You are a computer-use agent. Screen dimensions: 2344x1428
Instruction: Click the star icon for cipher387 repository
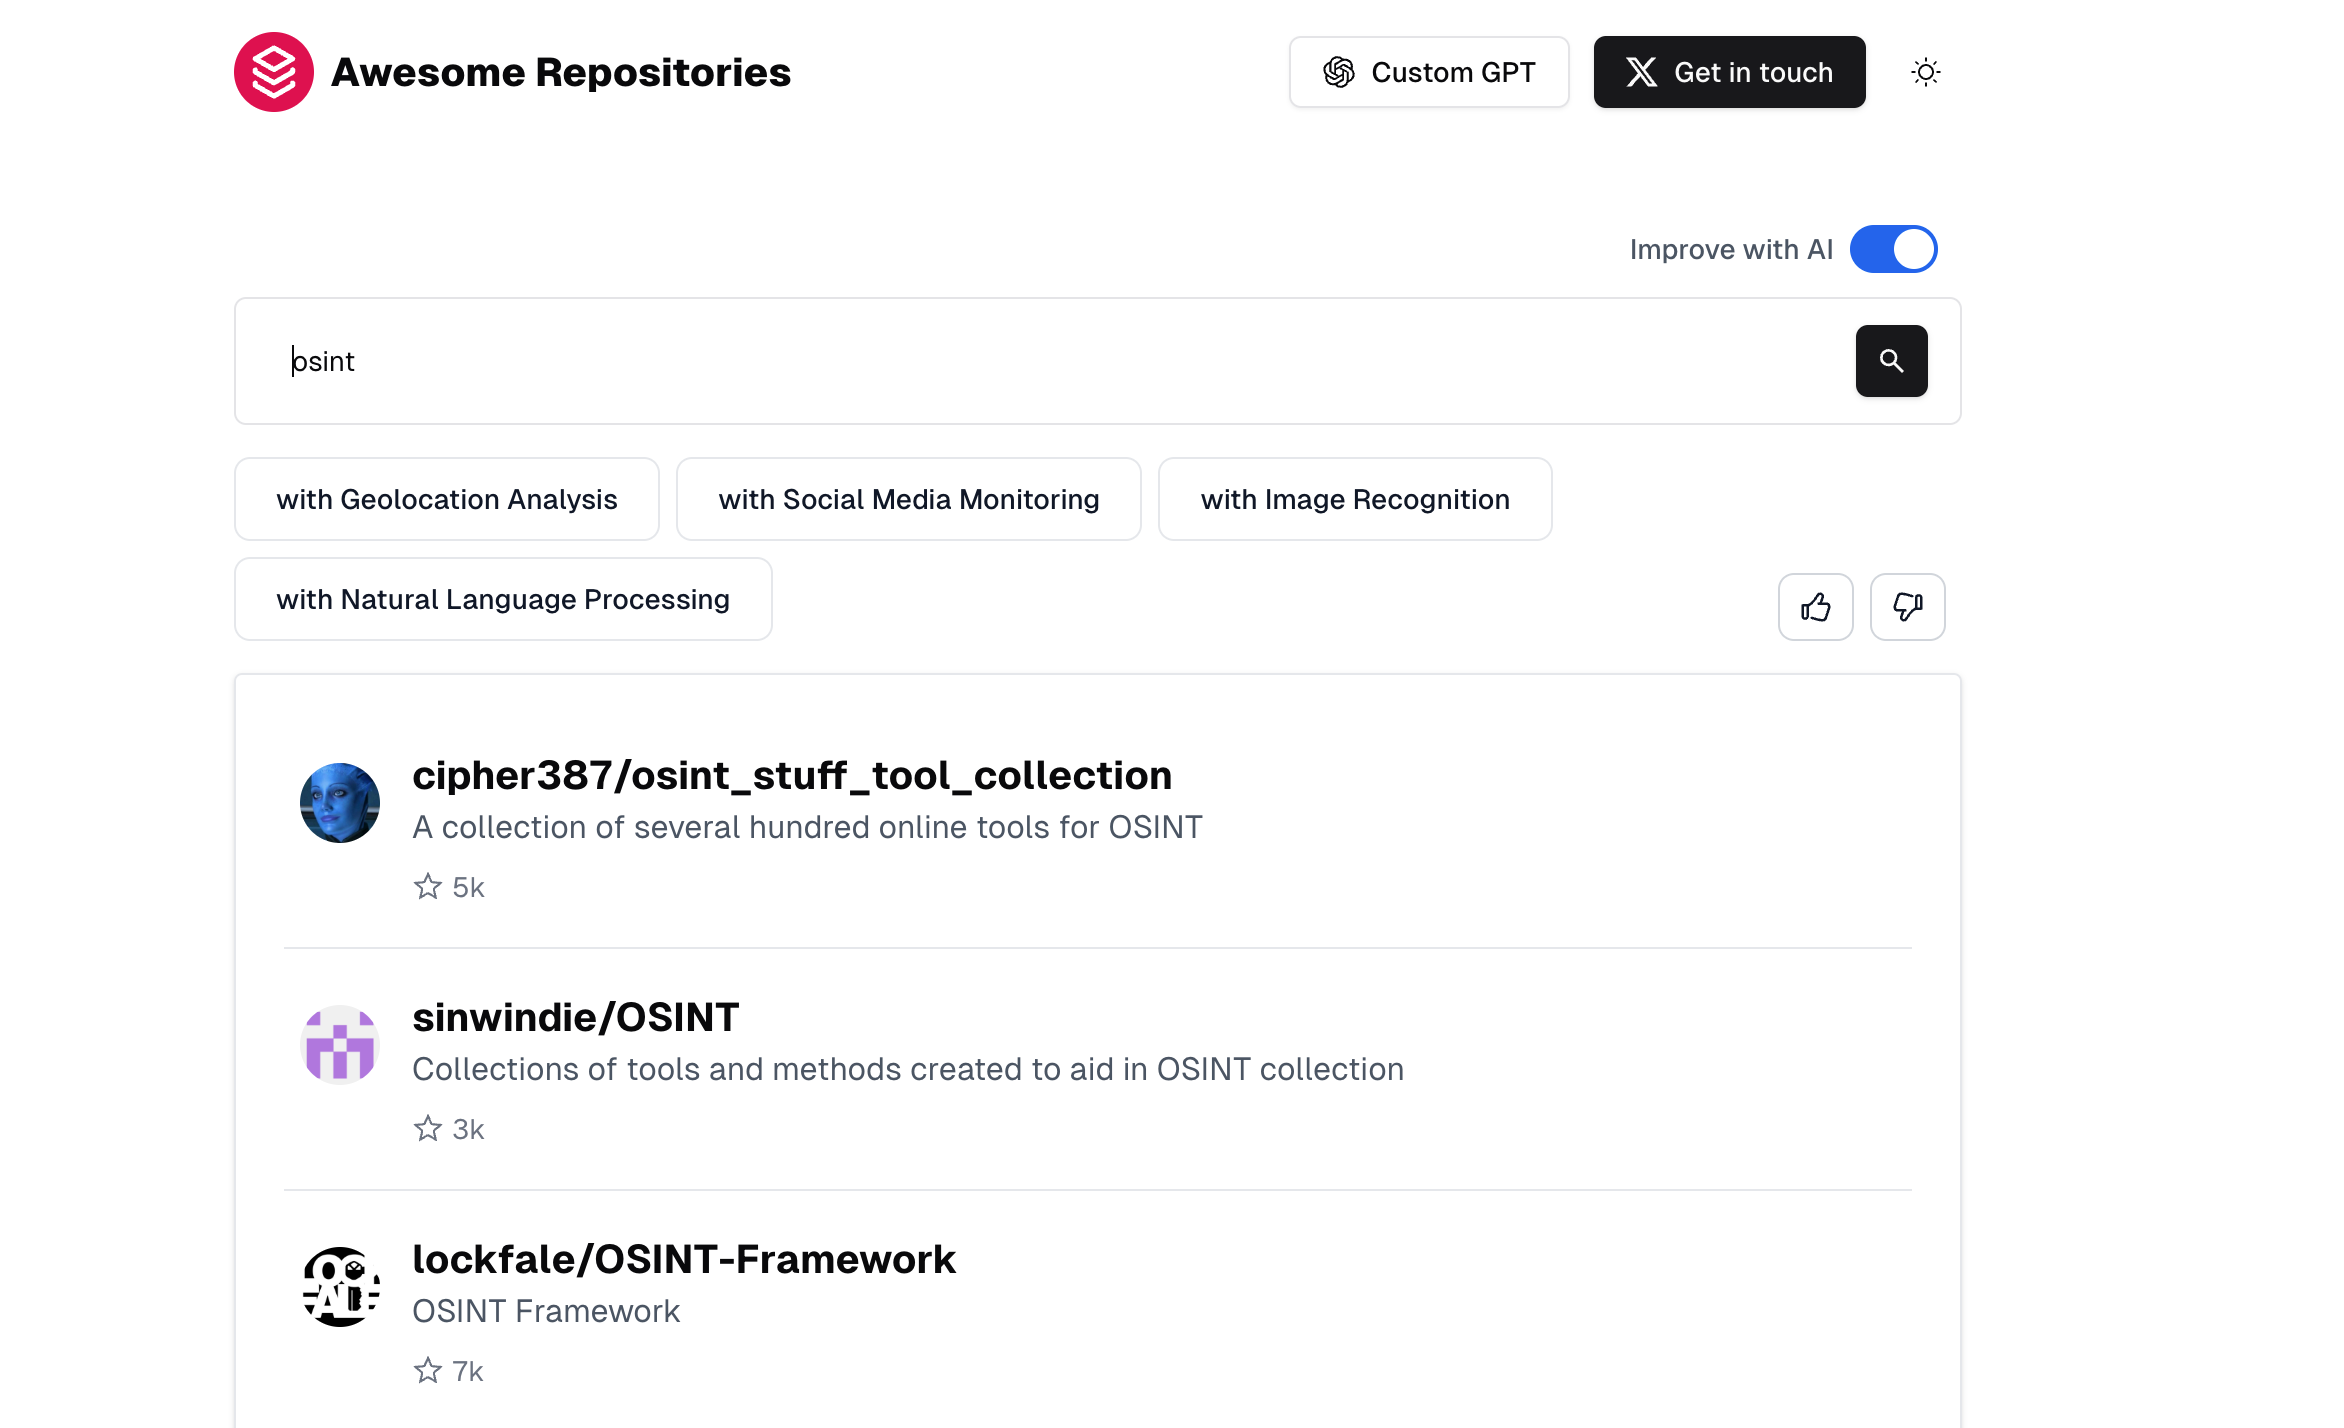pos(428,887)
